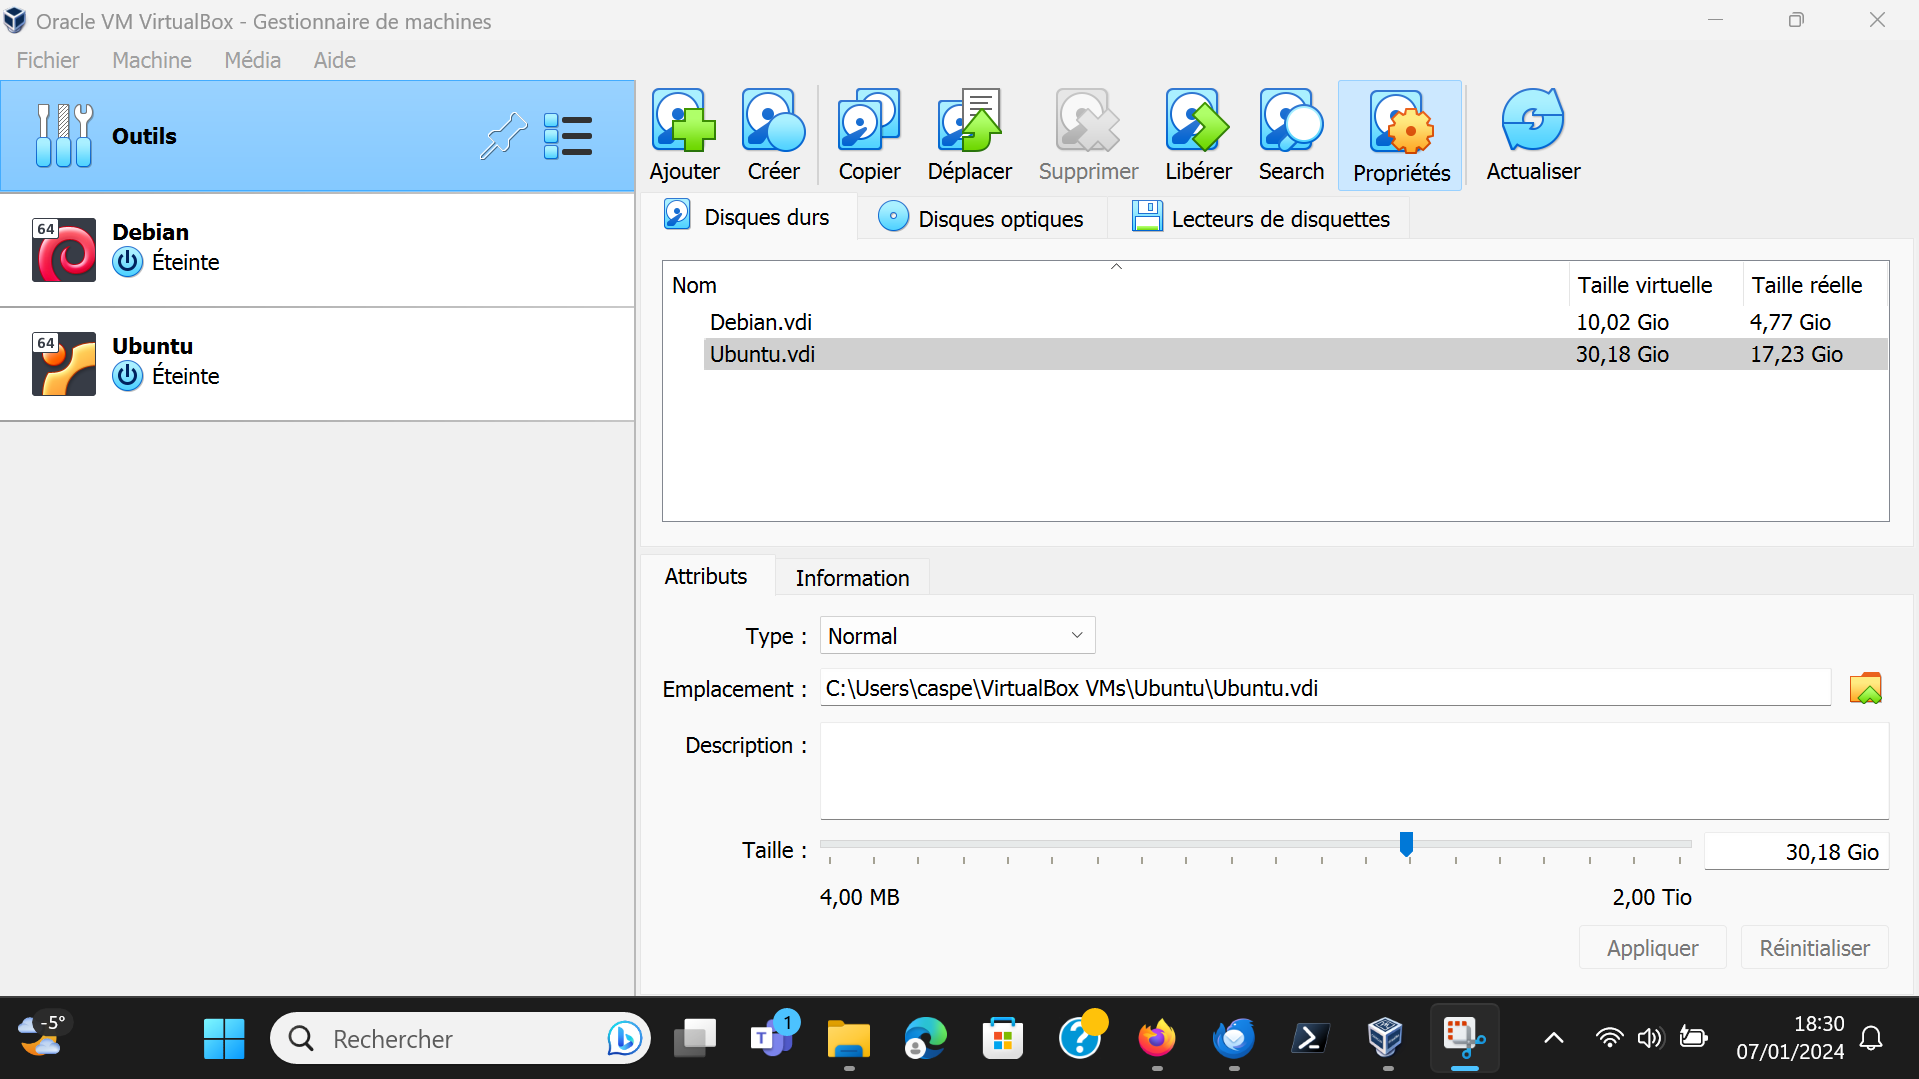Select the Ubuntu virtual machine

(x=317, y=364)
